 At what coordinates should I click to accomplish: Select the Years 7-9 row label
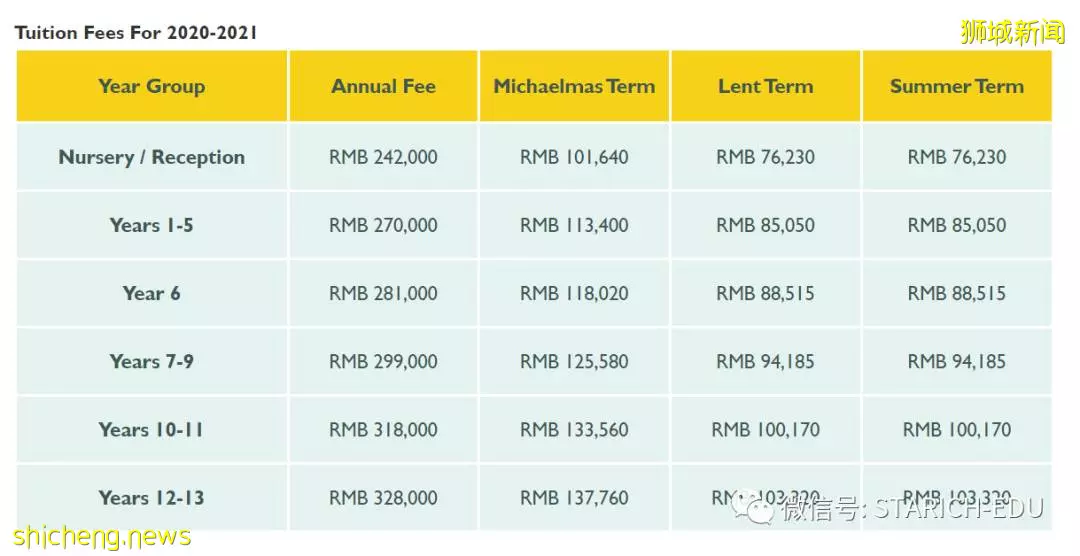tap(152, 362)
